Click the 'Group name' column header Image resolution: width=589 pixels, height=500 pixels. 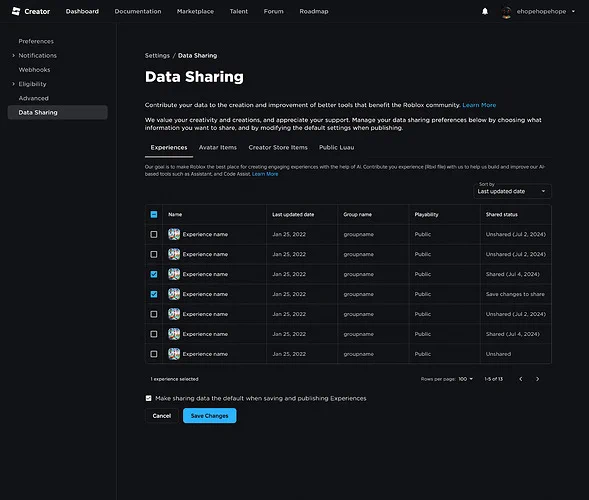click(x=357, y=214)
